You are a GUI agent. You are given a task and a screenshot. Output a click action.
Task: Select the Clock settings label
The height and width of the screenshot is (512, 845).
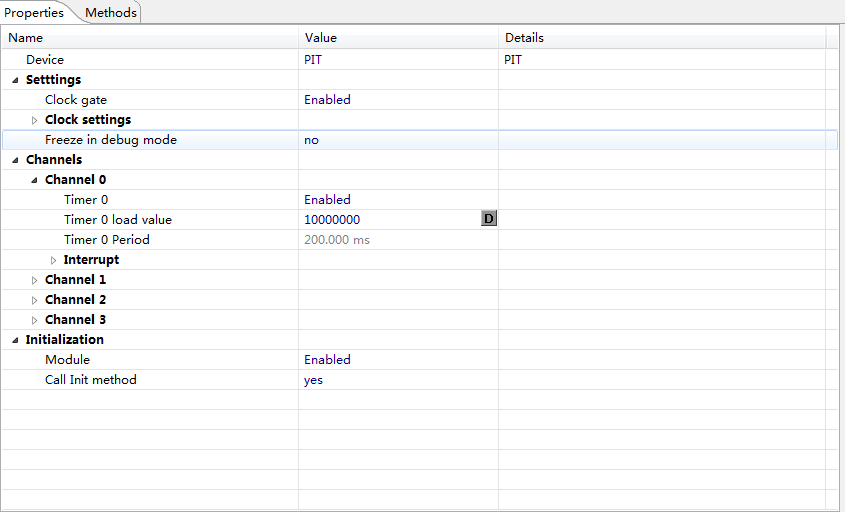click(x=88, y=120)
